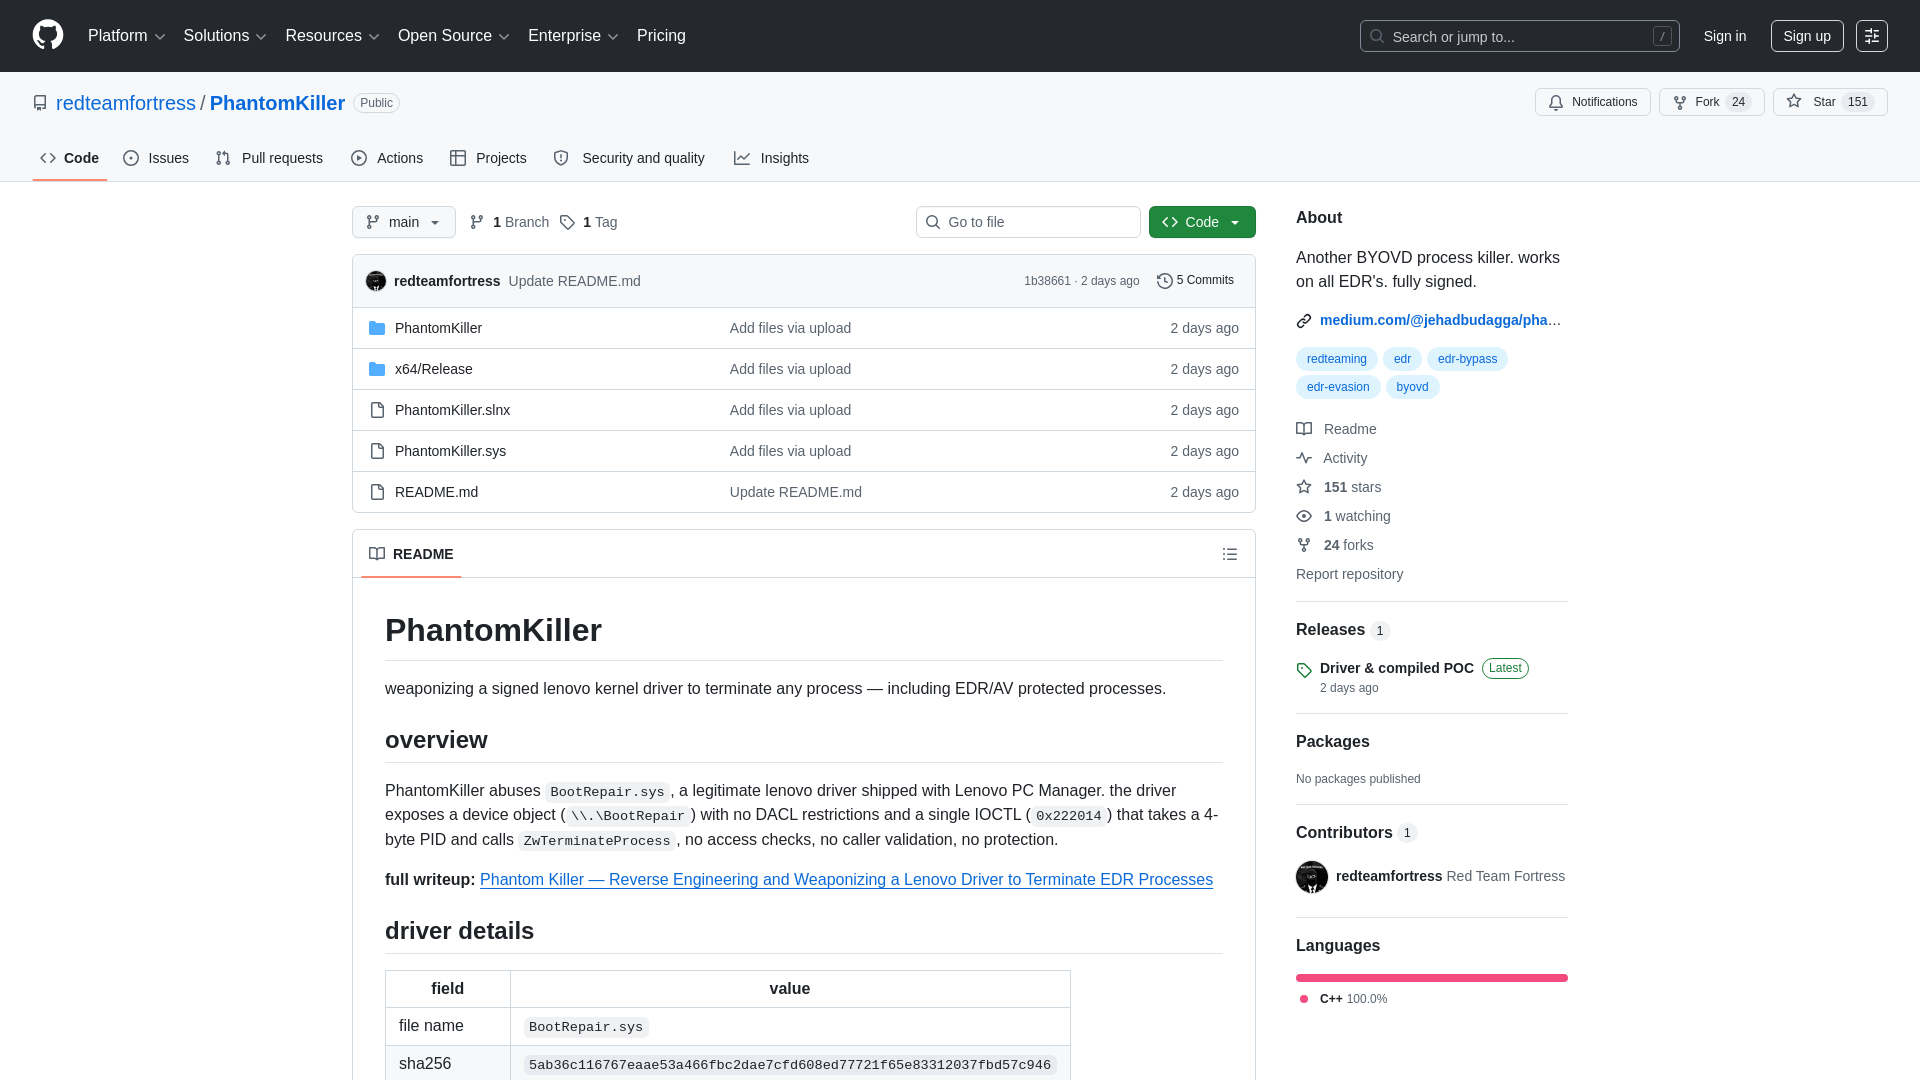Click the edr-bypass topic tag
1920x1080 pixels.
[x=1467, y=359]
